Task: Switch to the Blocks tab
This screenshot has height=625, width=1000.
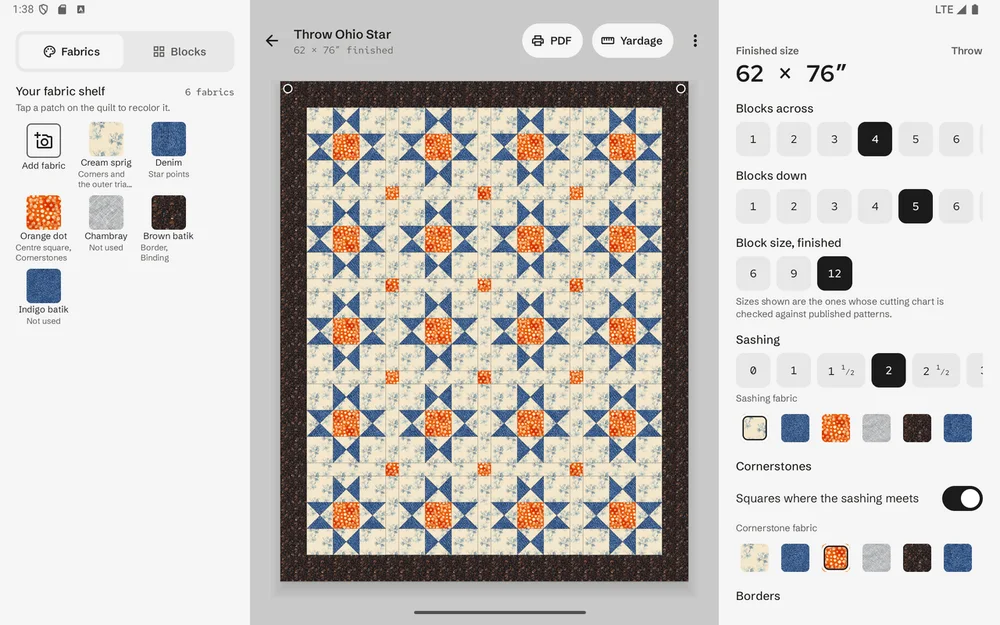Action: point(179,52)
